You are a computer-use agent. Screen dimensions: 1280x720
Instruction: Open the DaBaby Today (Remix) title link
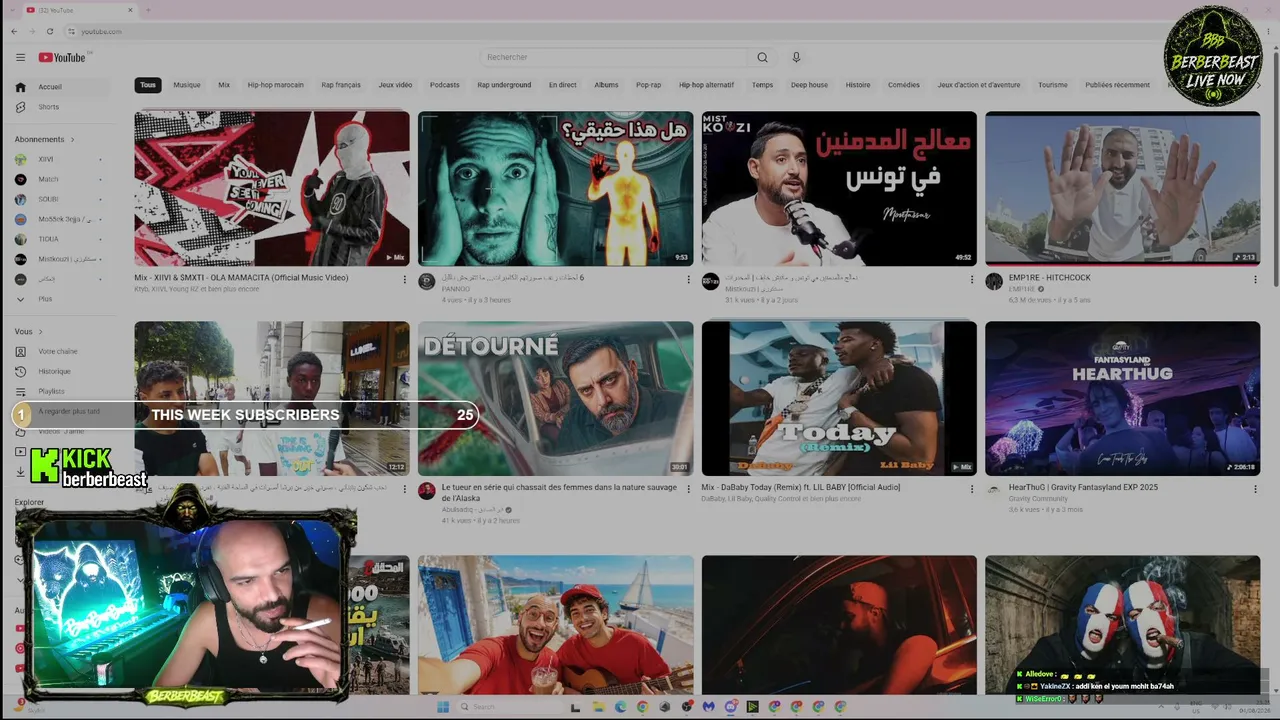[801, 488]
